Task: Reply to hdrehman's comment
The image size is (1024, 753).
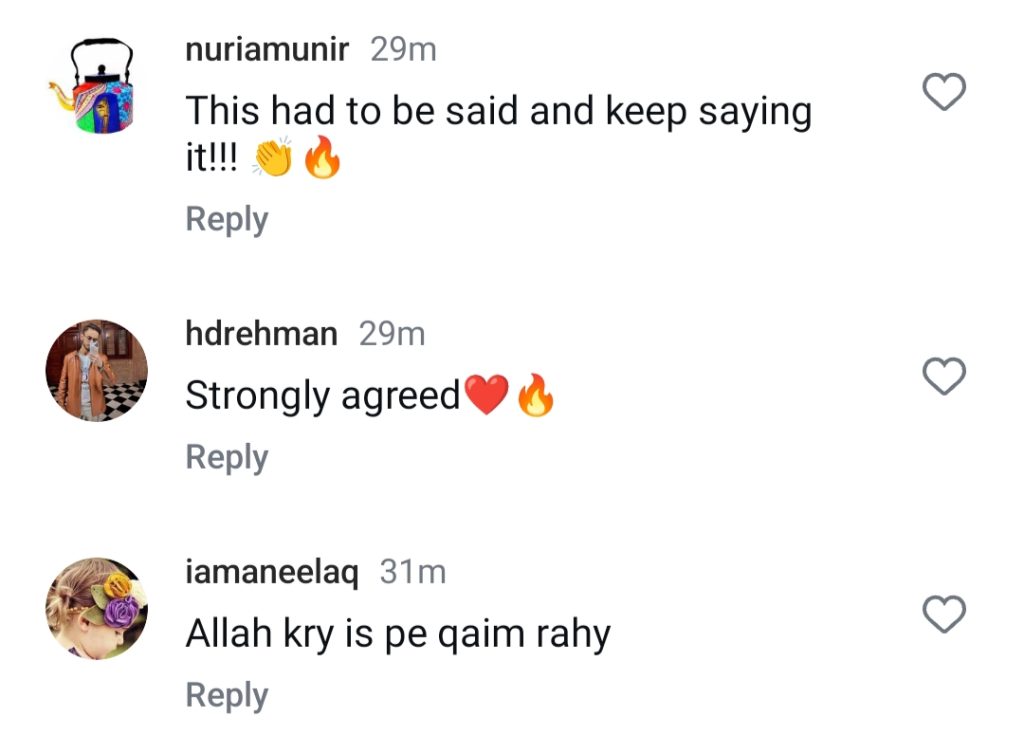Action: click(227, 457)
